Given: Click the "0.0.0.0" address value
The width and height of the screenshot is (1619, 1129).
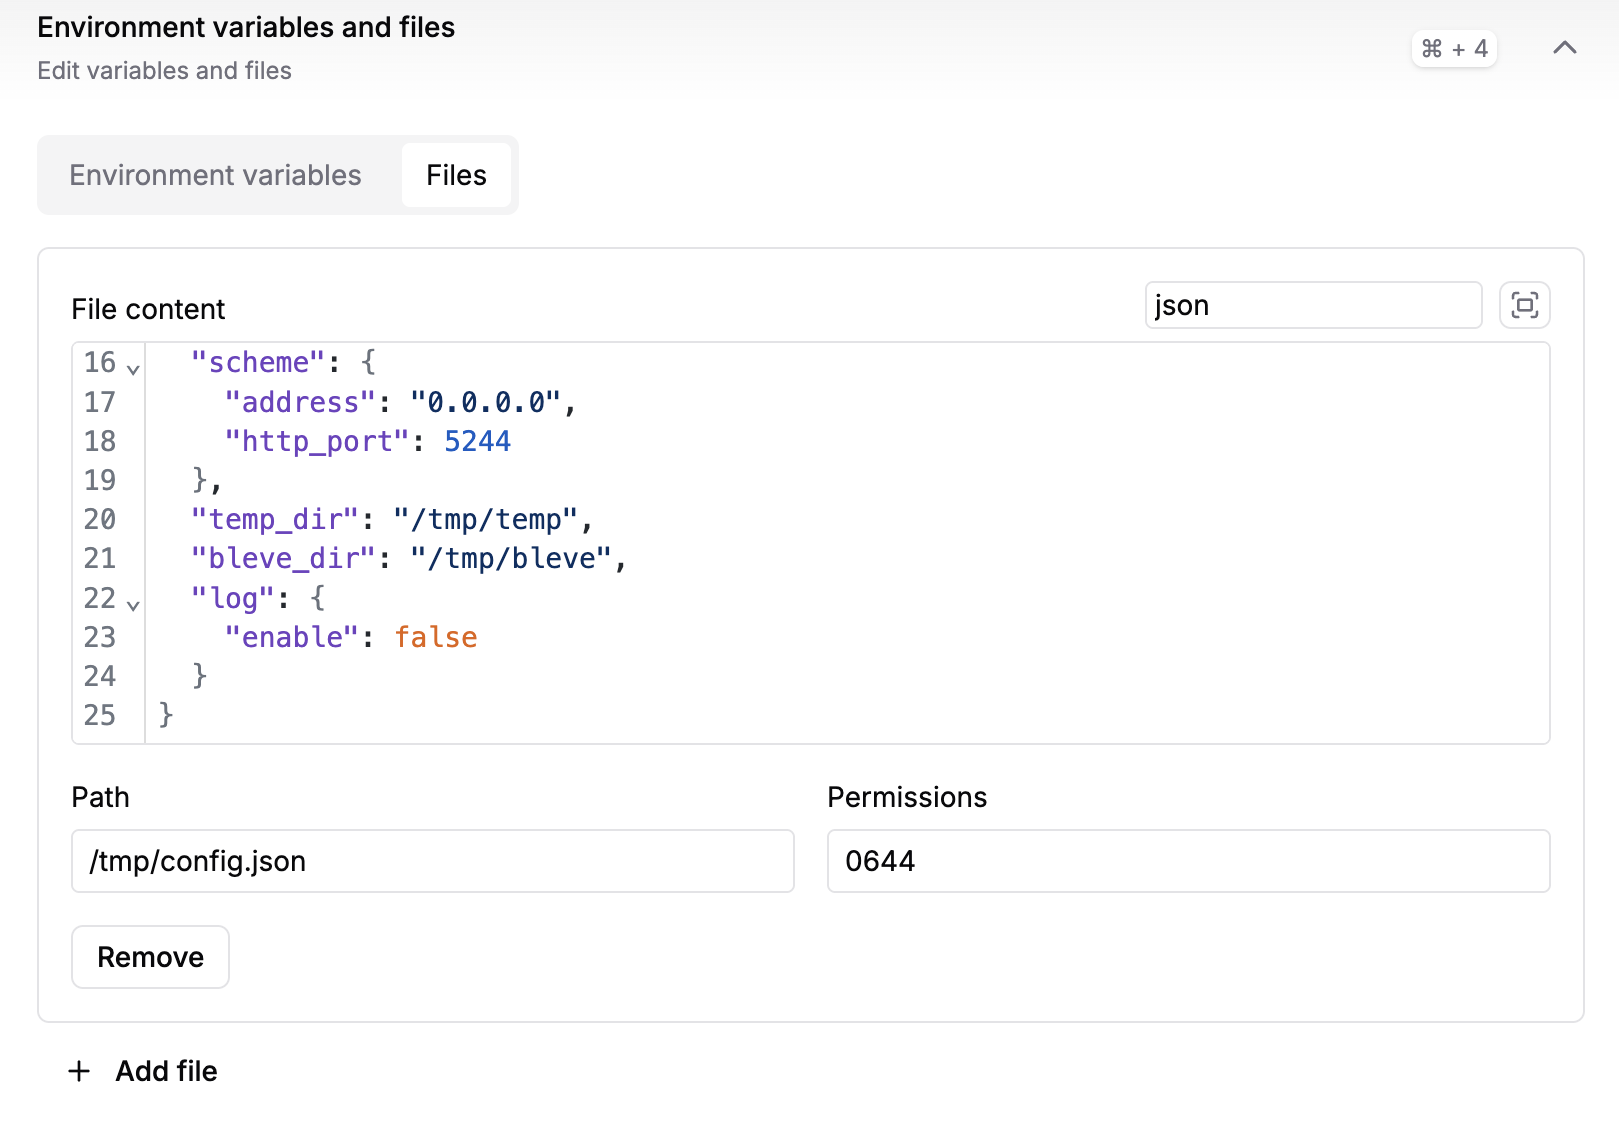Looking at the screenshot, I should (486, 402).
